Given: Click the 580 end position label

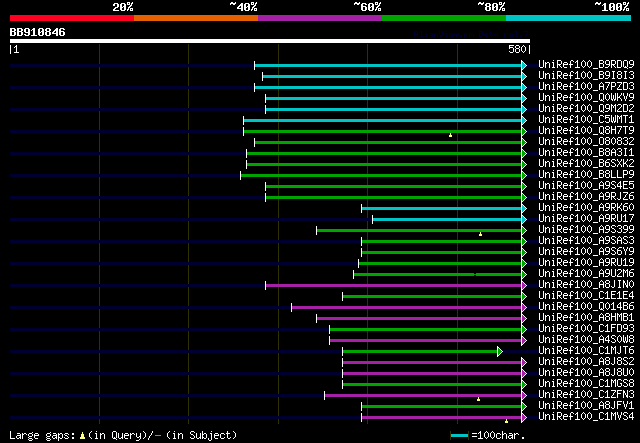Looking at the screenshot, I should 517,49.
